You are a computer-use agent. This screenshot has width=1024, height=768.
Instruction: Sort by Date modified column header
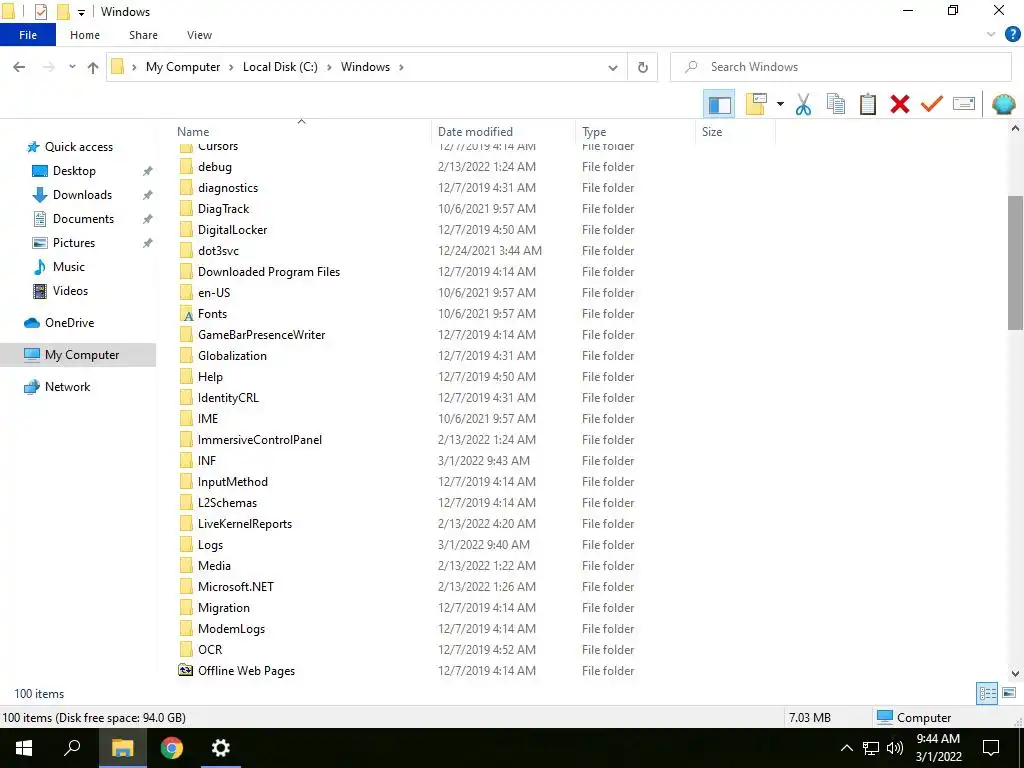475,132
